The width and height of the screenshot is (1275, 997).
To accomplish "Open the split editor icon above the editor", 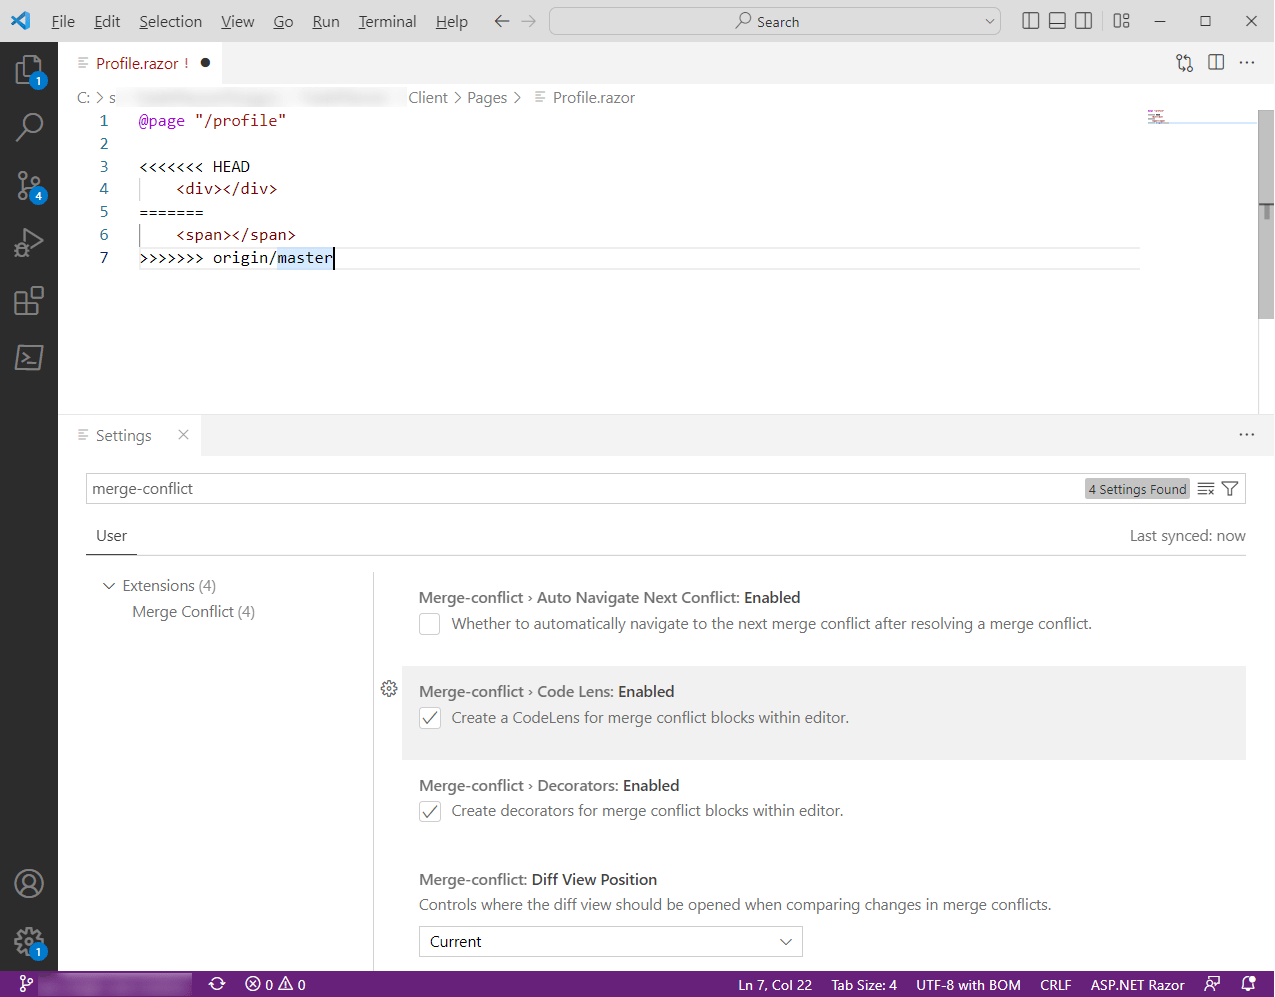I will (x=1216, y=62).
